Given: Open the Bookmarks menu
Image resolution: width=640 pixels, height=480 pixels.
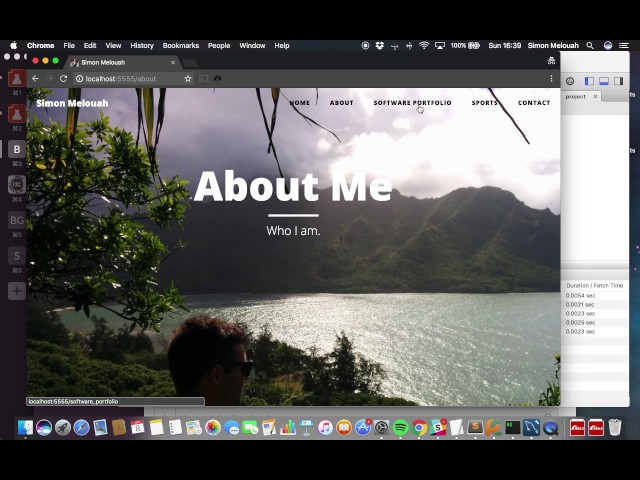Looking at the screenshot, I should click(181, 45).
